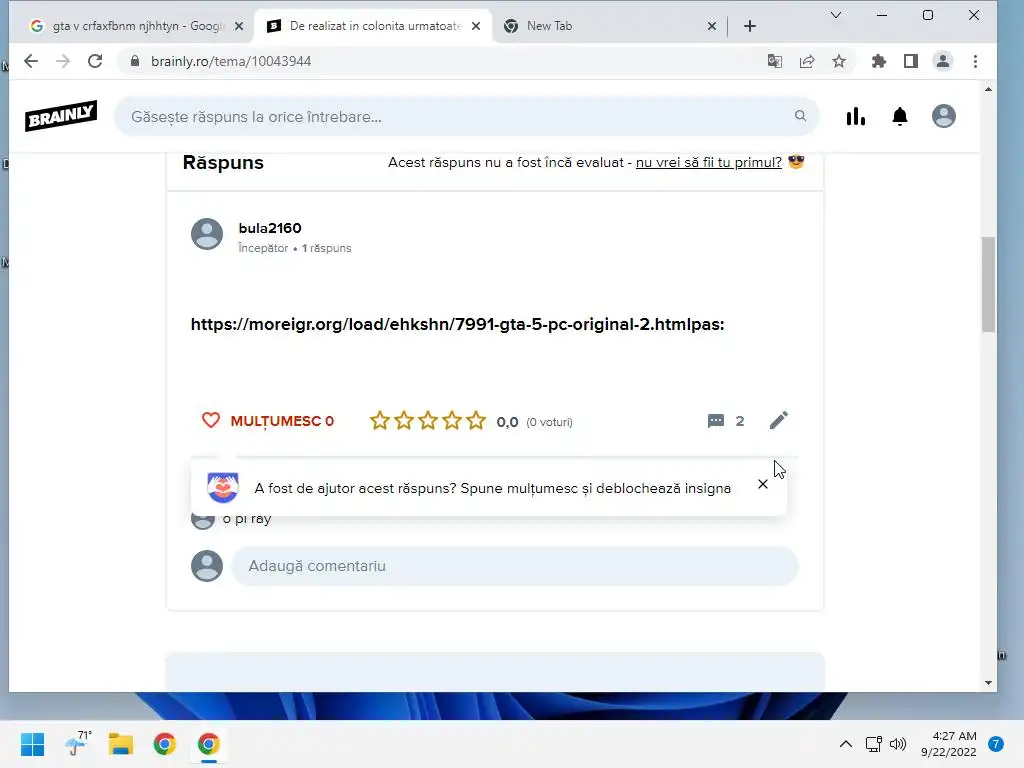The height and width of the screenshot is (768, 1024).
Task: Toggle Chrome side panel icon
Action: 911,61
